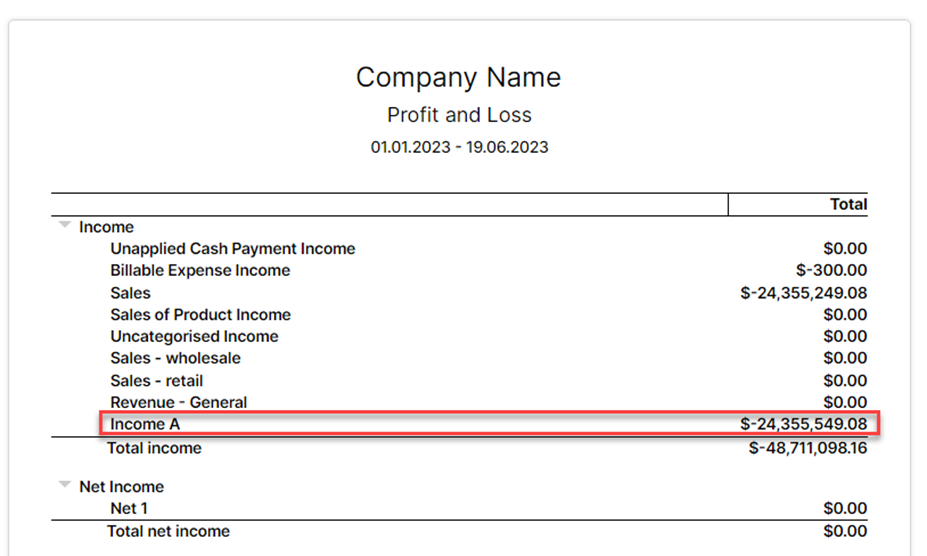Select the Sales - retail row label
Image resolution: width=927 pixels, height=556 pixels.
point(156,381)
